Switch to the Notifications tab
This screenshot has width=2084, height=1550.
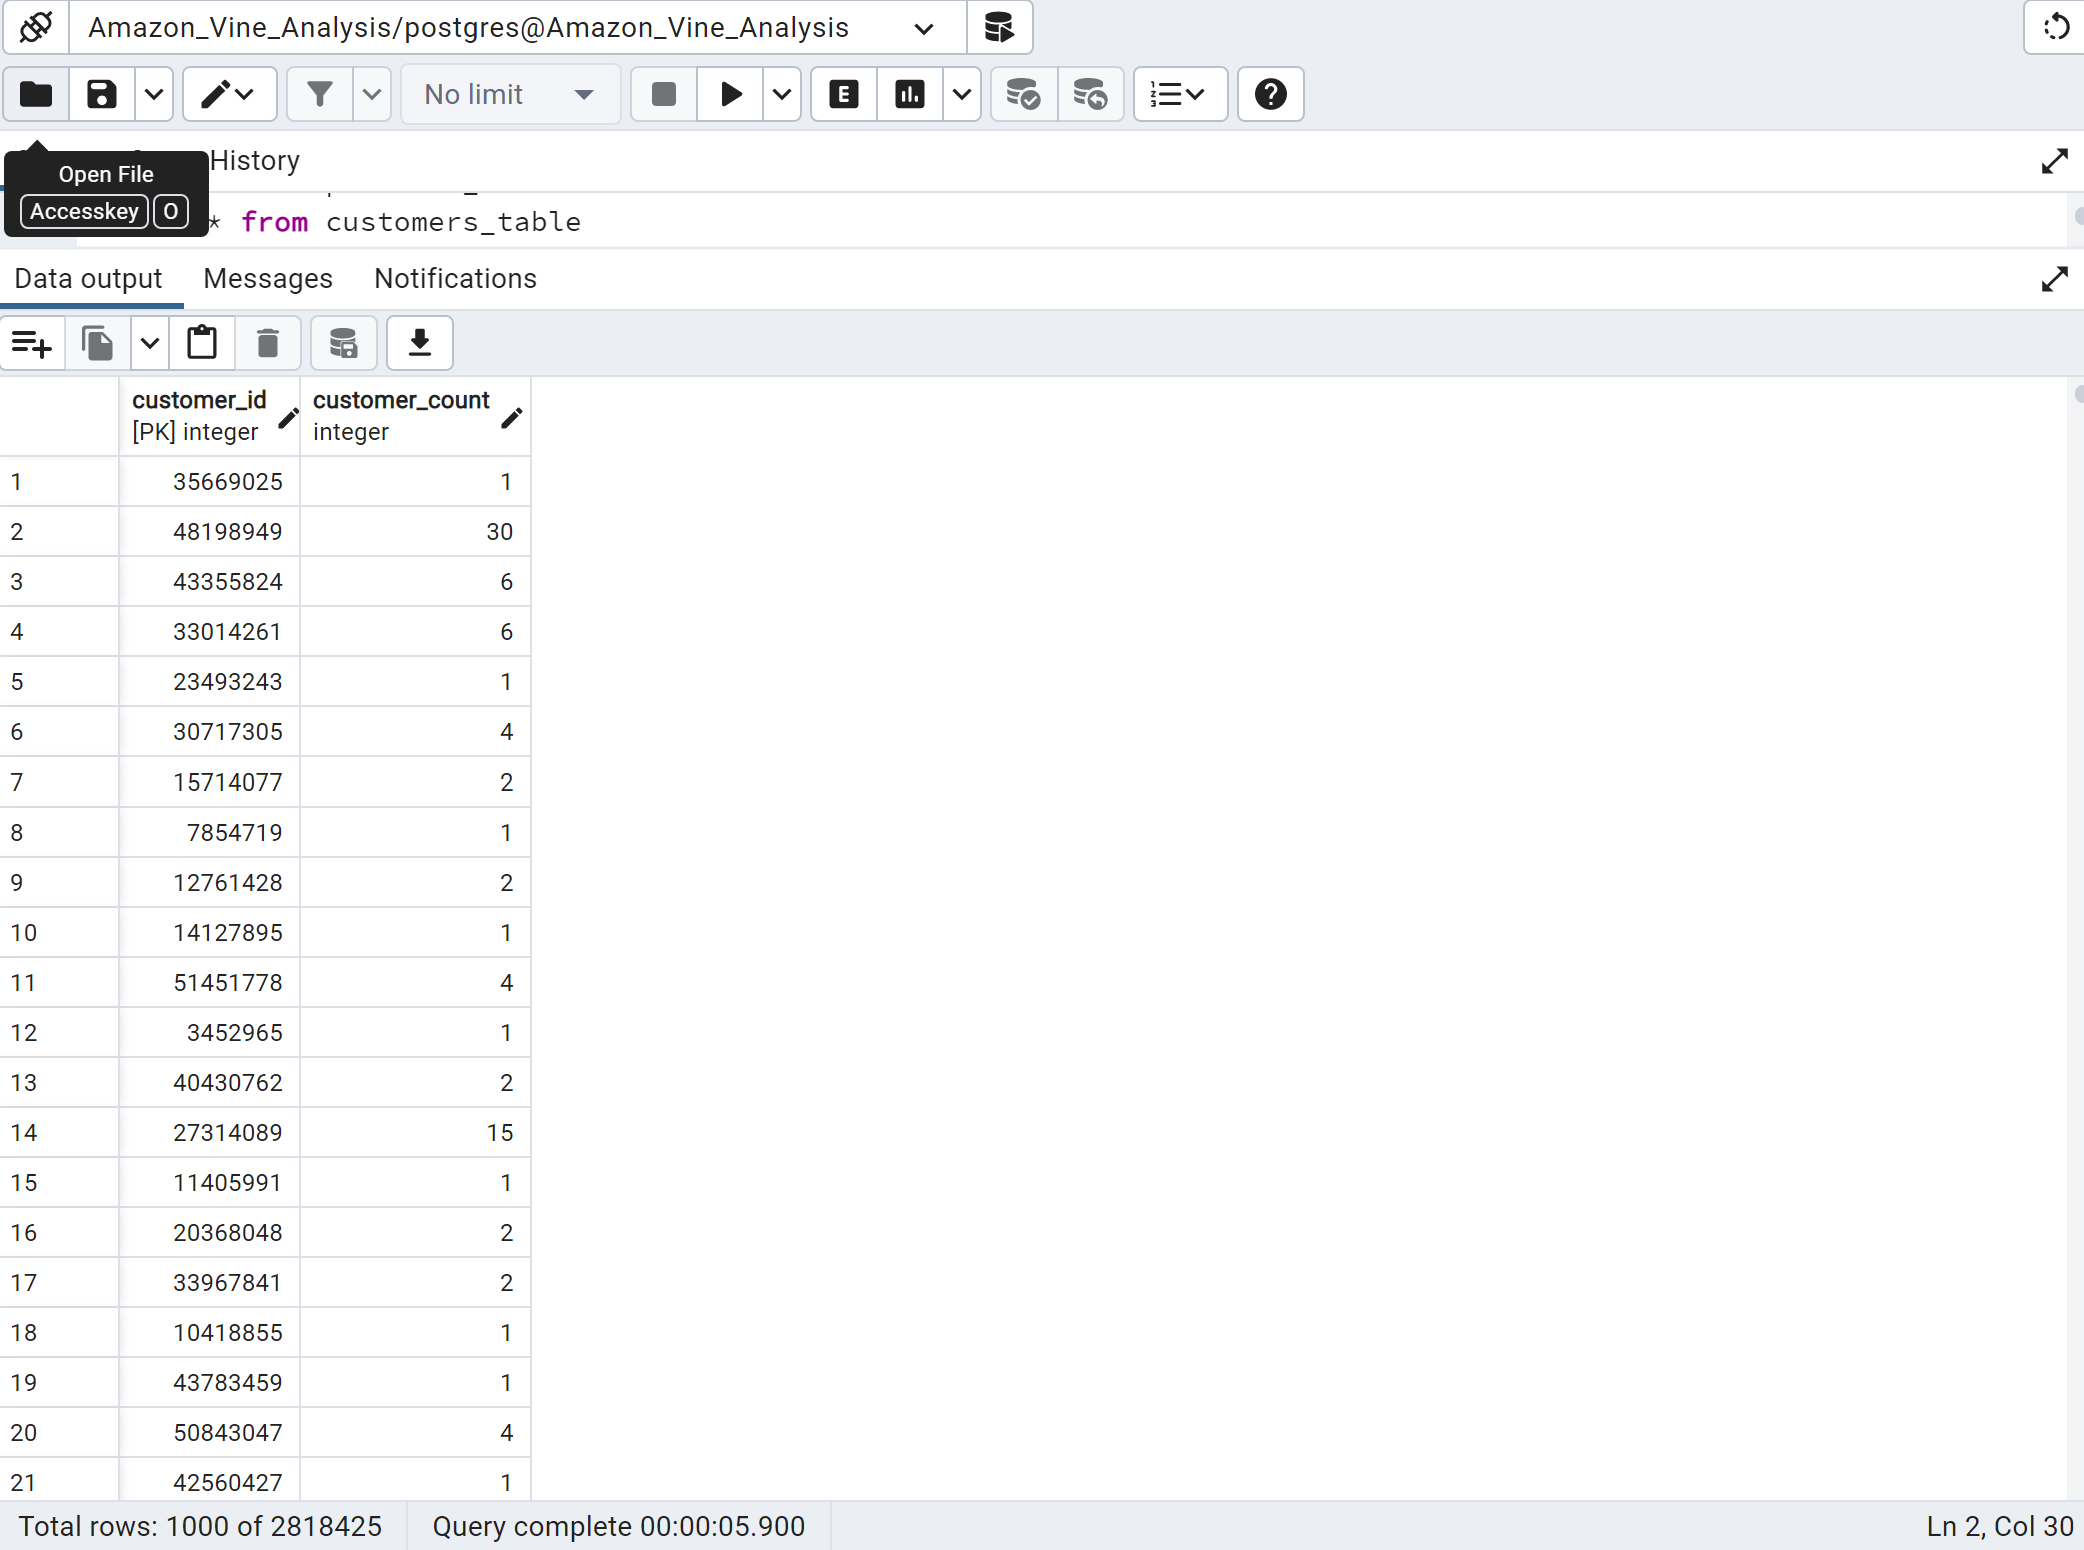[x=455, y=278]
